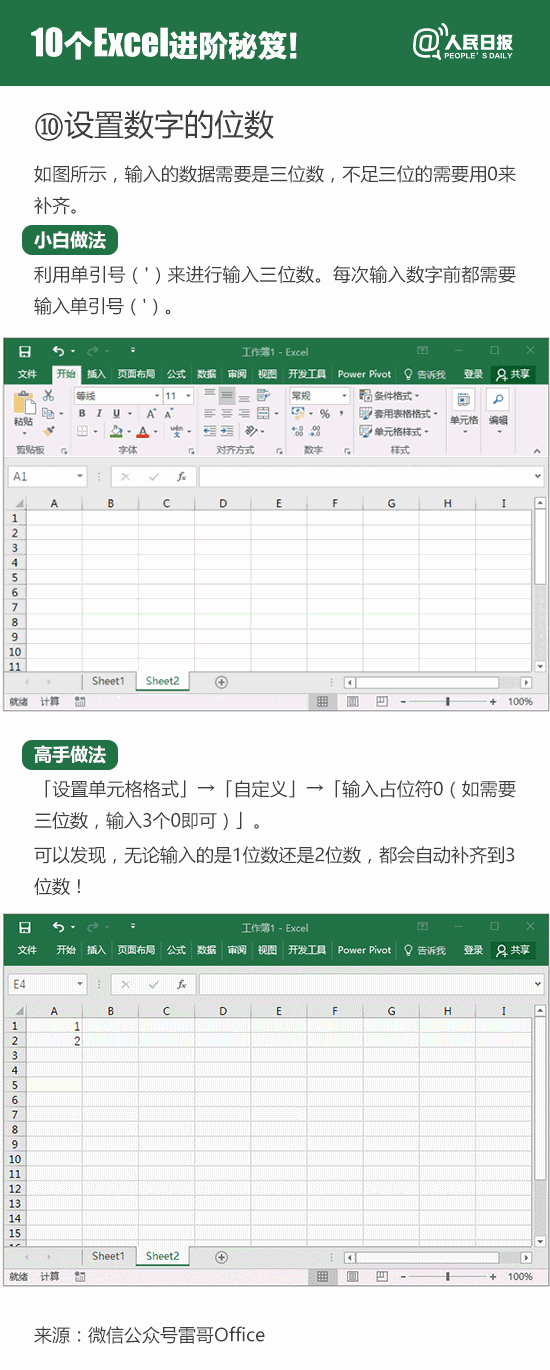Click the zoom slider in the second window

[448, 1277]
